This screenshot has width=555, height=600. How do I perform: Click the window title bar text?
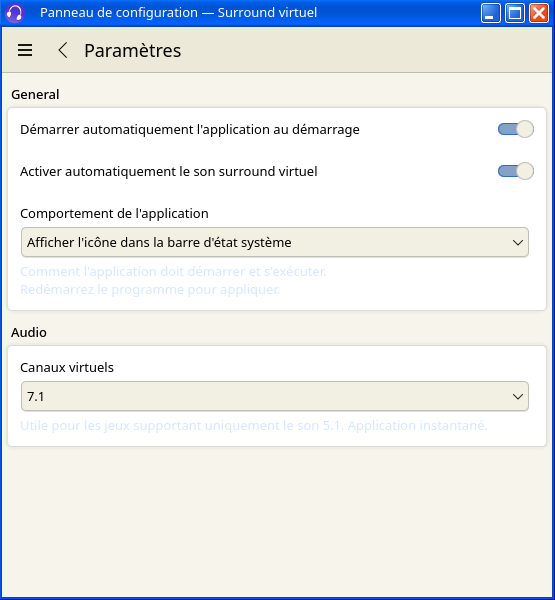click(x=178, y=13)
